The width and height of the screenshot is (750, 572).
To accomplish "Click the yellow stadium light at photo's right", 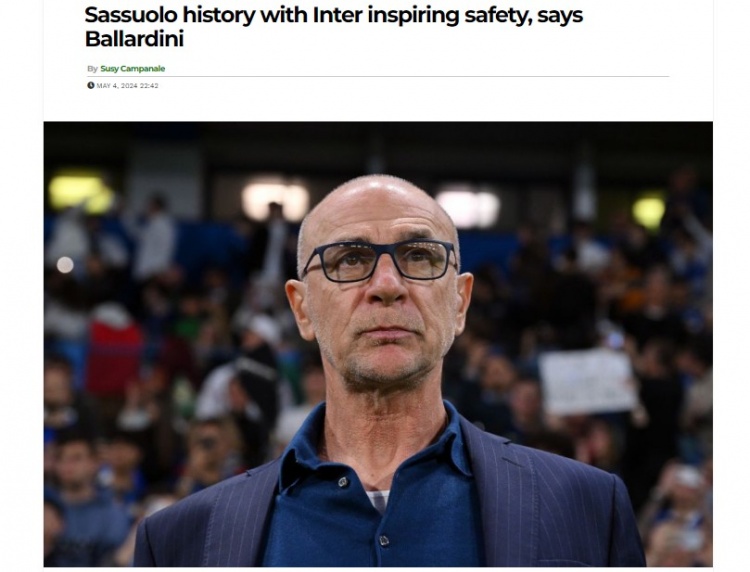I will pos(649,211).
